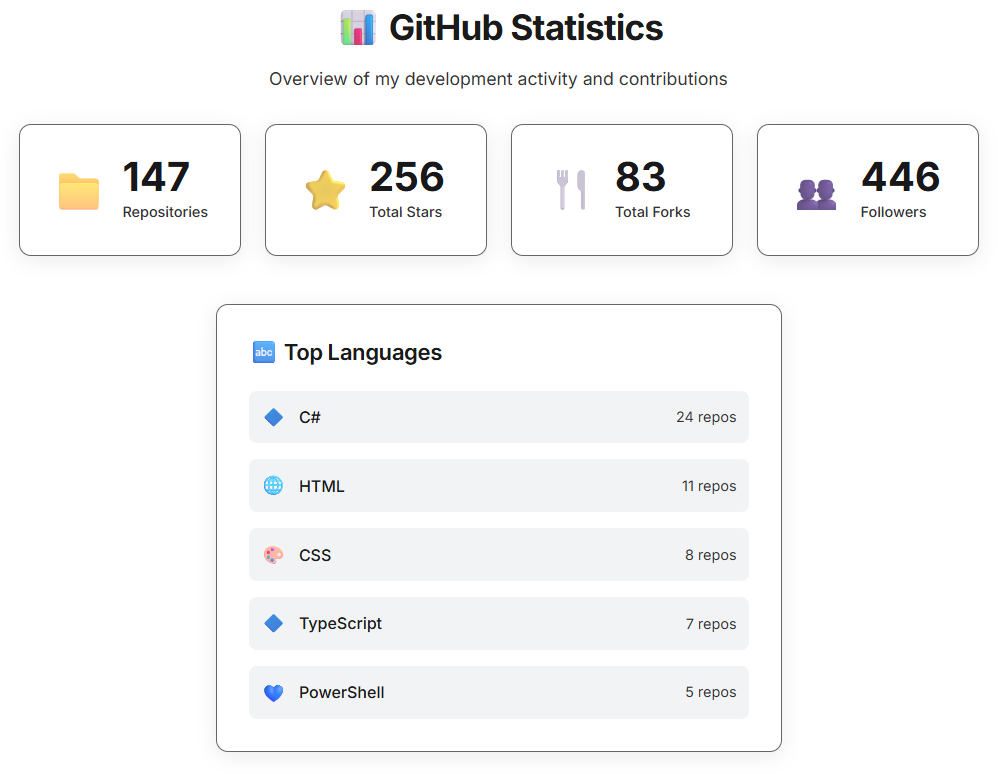Click the TypeScript language name
Screen dimensions: 998x774
pos(341,624)
